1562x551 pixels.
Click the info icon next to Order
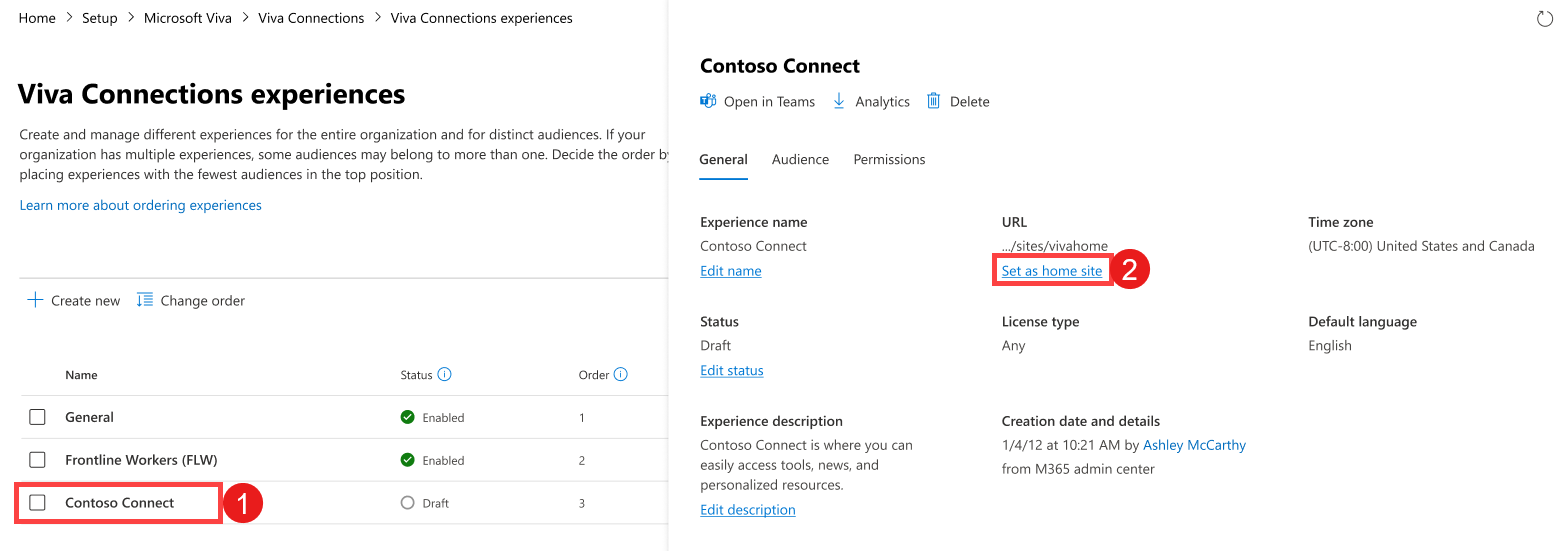[x=621, y=375]
